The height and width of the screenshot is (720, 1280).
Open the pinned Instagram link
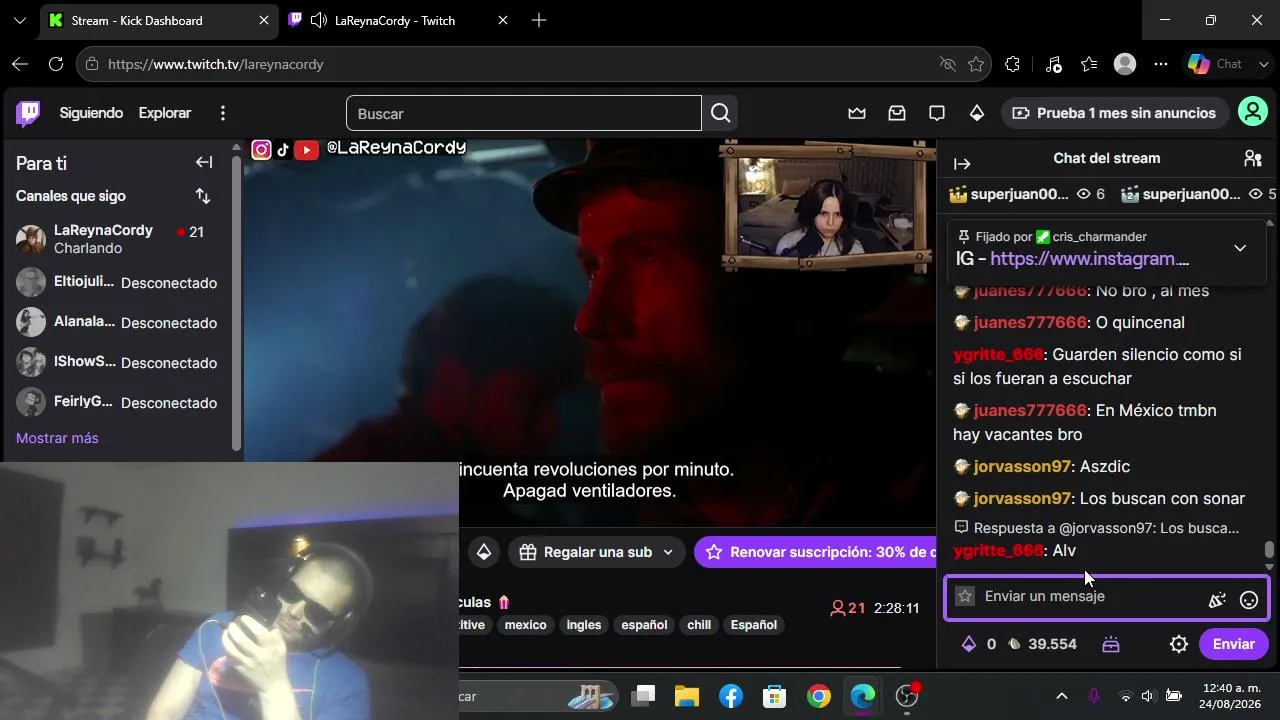click(x=1090, y=259)
